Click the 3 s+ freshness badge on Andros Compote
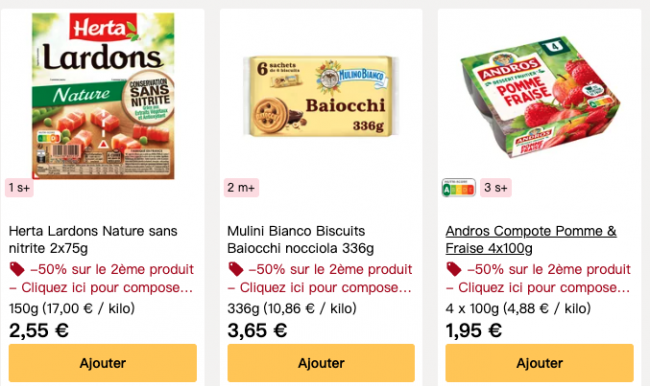This screenshot has height=386, width=650. [x=496, y=188]
